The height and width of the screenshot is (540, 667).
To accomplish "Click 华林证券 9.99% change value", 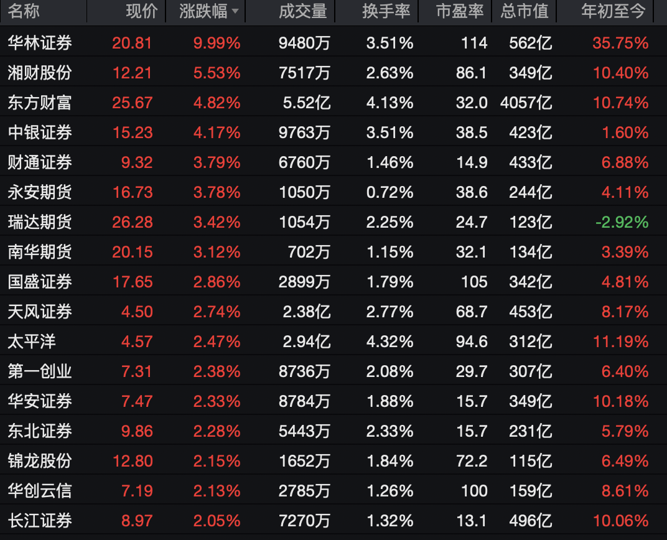I will (x=217, y=43).
